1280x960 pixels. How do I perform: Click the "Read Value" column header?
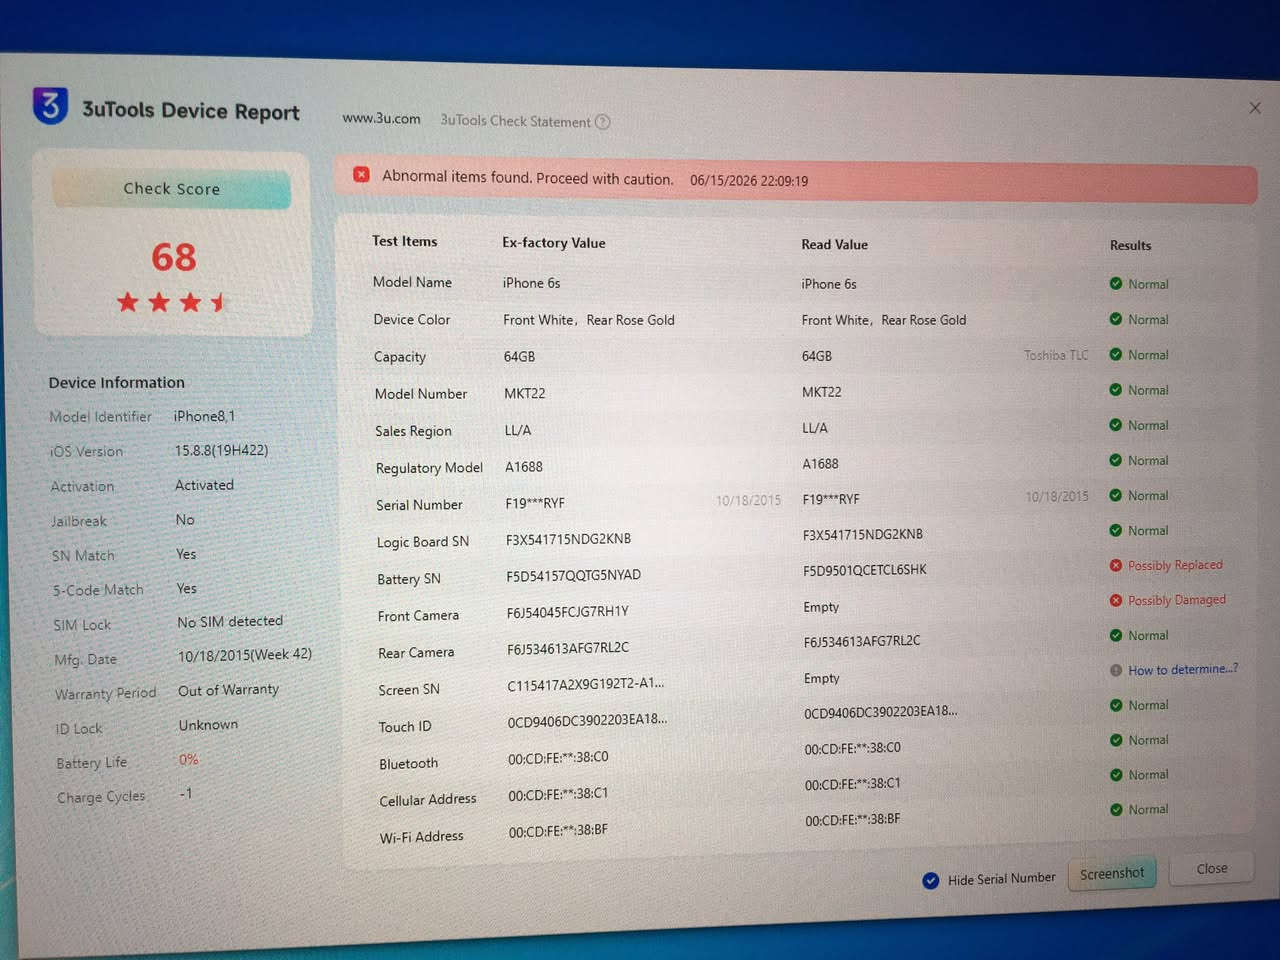pos(834,244)
